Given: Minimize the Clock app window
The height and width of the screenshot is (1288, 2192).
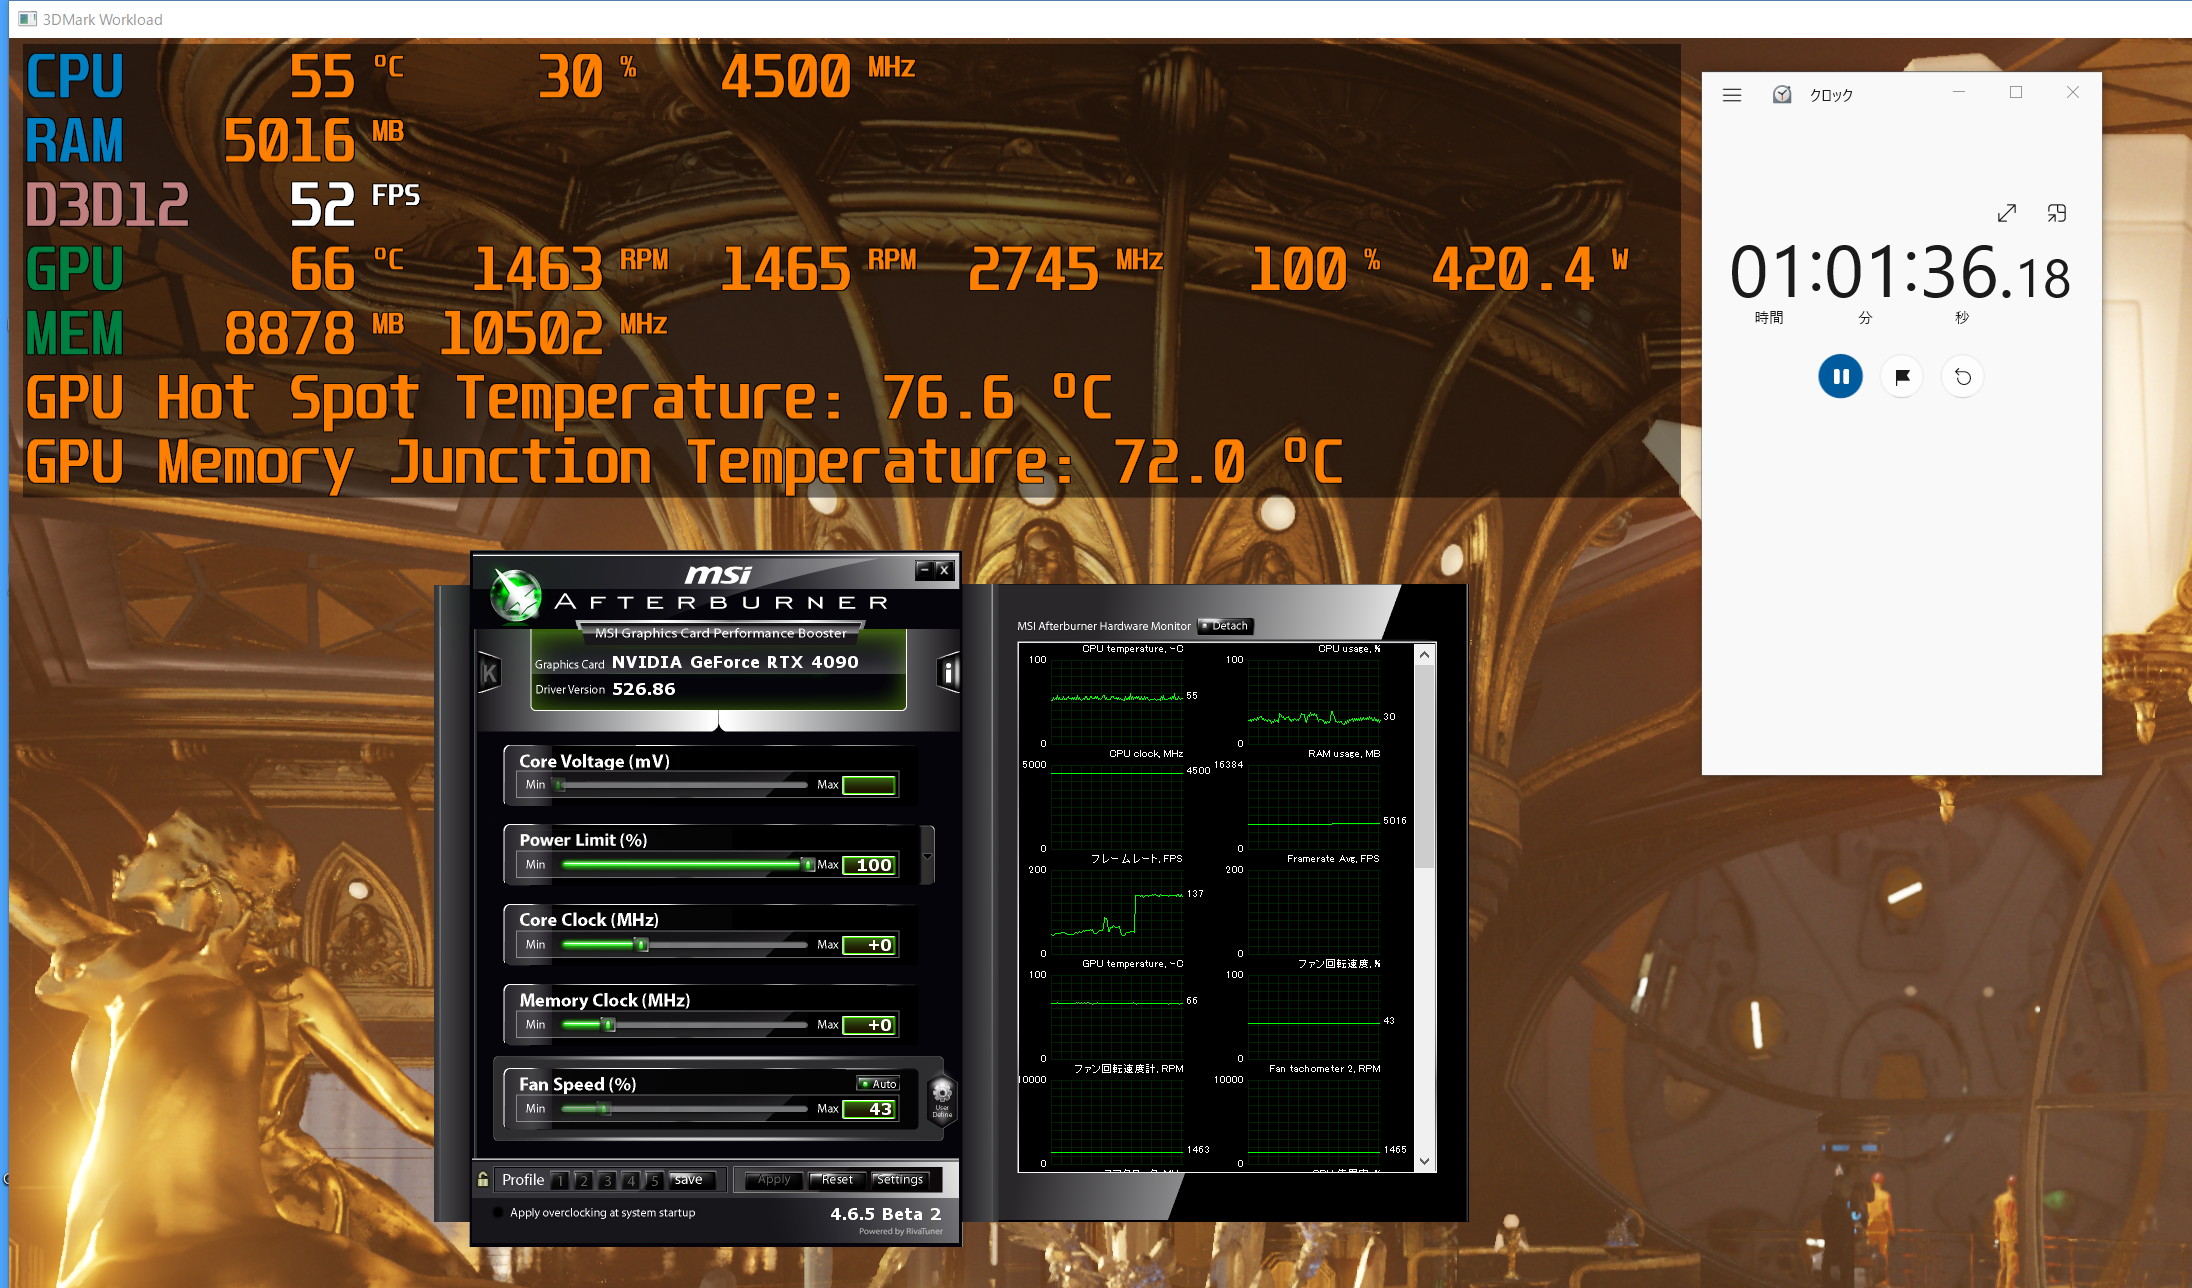Looking at the screenshot, I should (x=1959, y=92).
